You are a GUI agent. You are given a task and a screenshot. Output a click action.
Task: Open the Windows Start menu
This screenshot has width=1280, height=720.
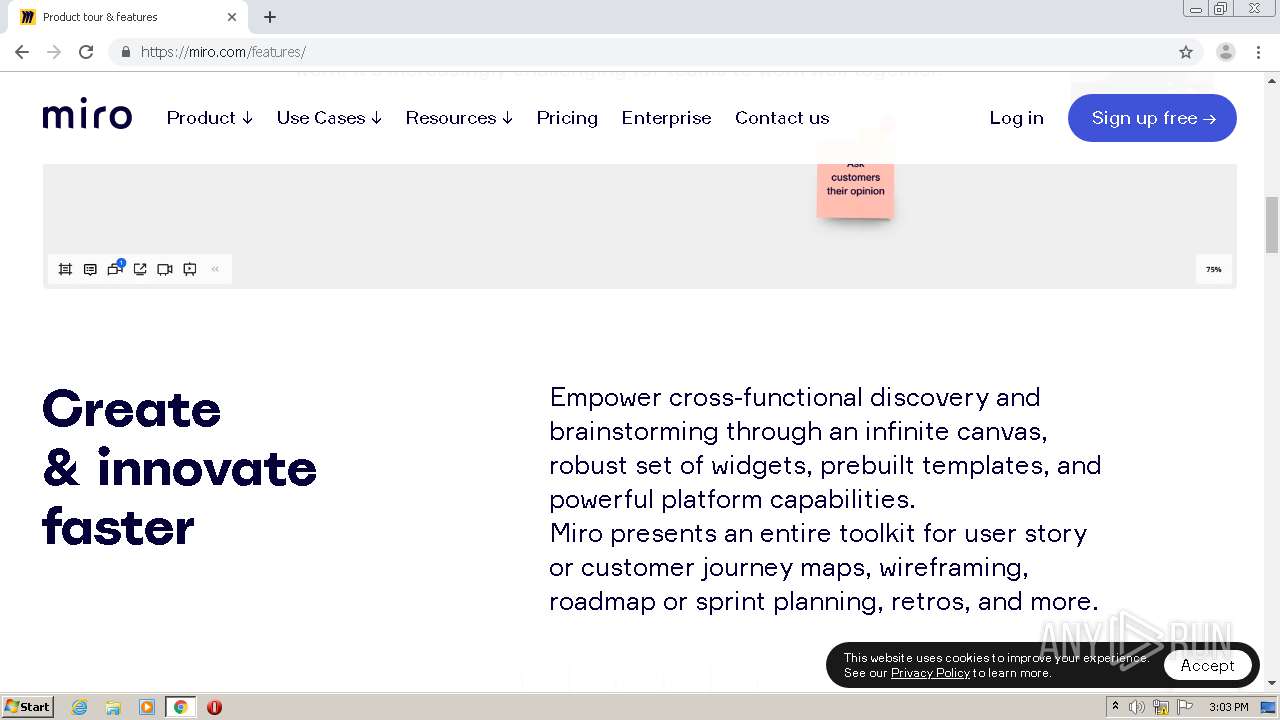(x=28, y=707)
